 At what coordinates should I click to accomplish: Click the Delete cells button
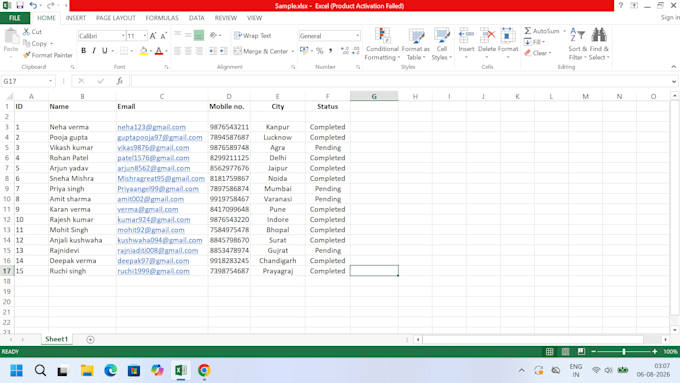(x=487, y=44)
